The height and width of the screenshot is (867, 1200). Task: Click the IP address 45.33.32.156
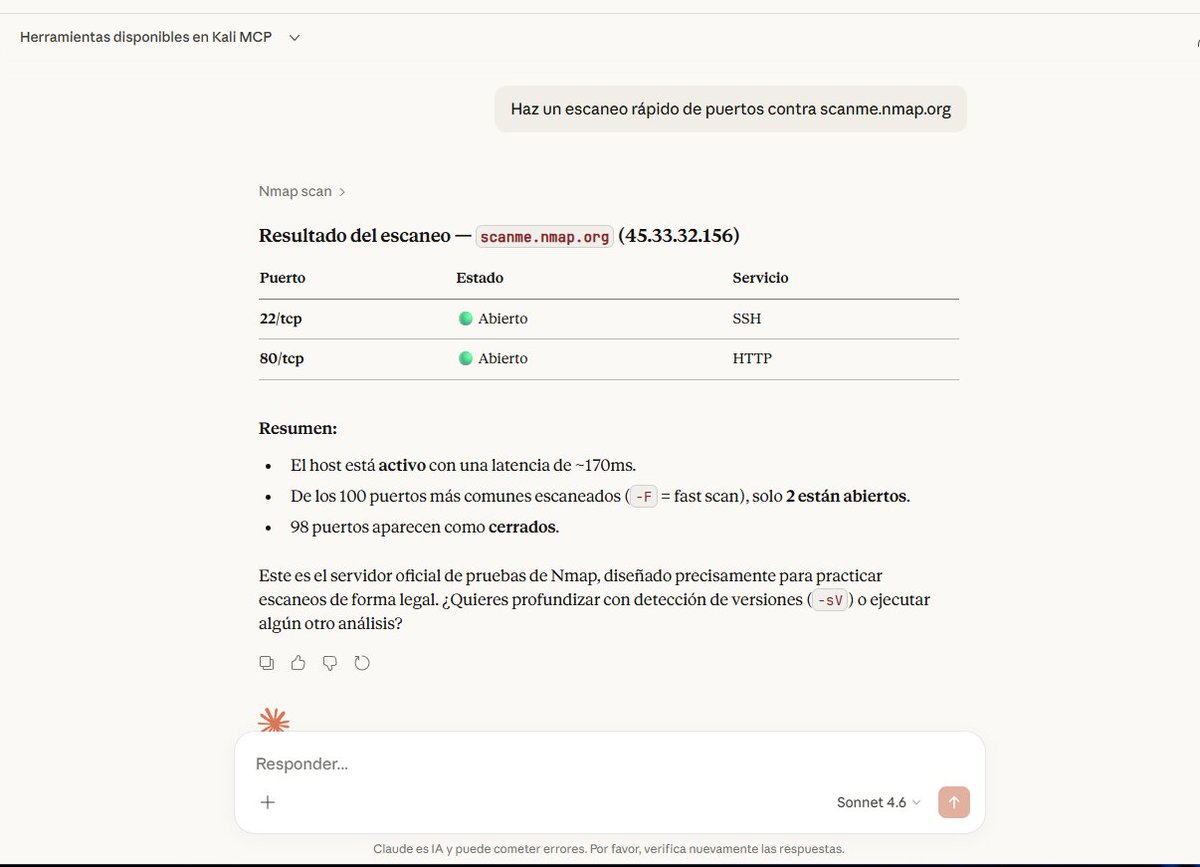(x=679, y=236)
